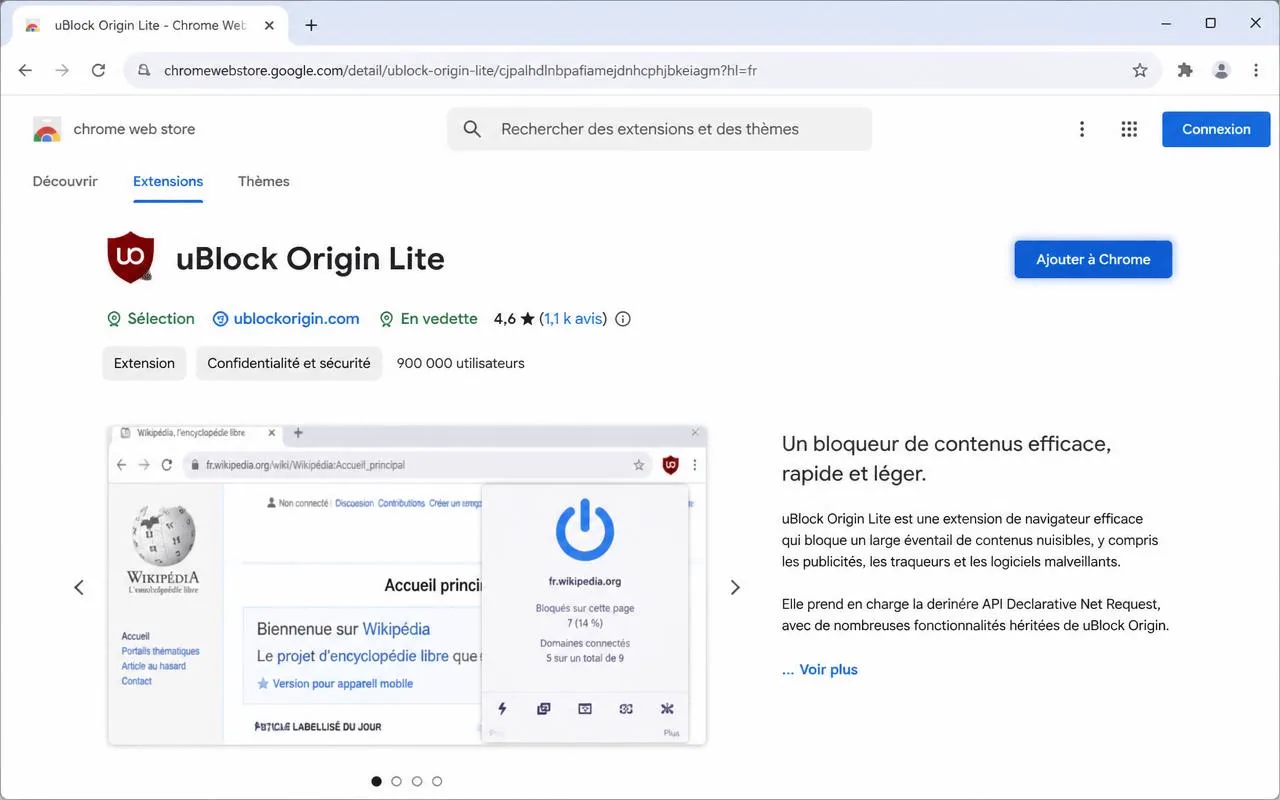Minimize the browser window

click(x=1166, y=23)
